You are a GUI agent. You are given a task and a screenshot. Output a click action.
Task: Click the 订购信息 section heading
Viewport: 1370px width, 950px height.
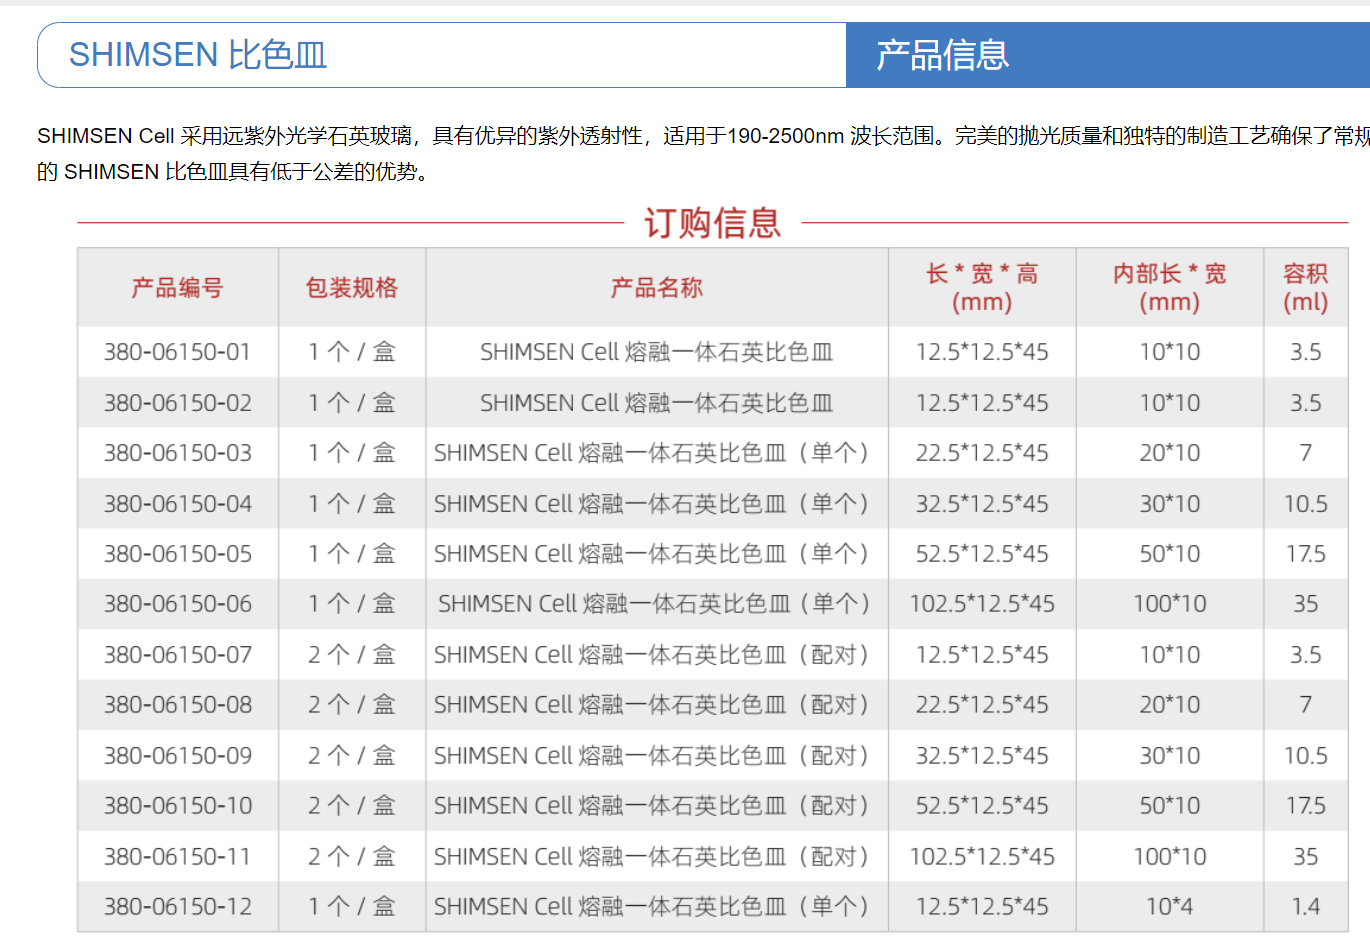click(x=712, y=222)
